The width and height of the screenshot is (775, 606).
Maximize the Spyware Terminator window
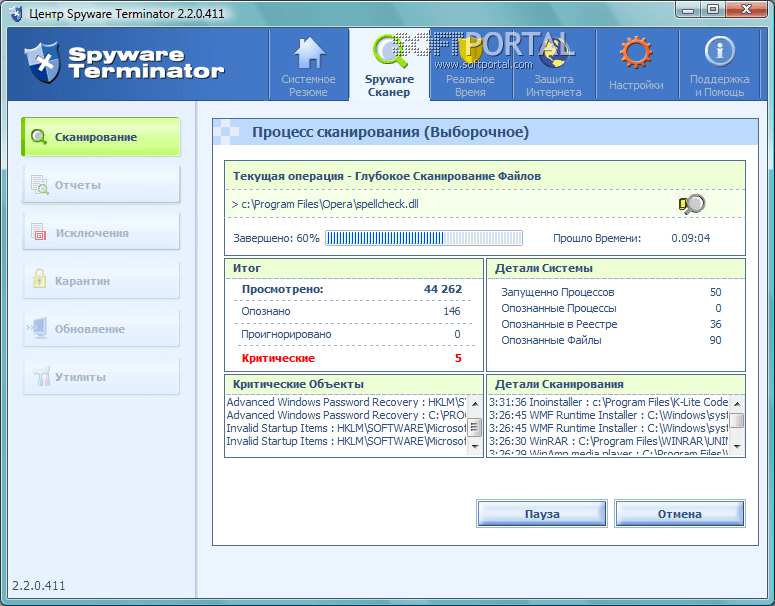[x=712, y=9]
